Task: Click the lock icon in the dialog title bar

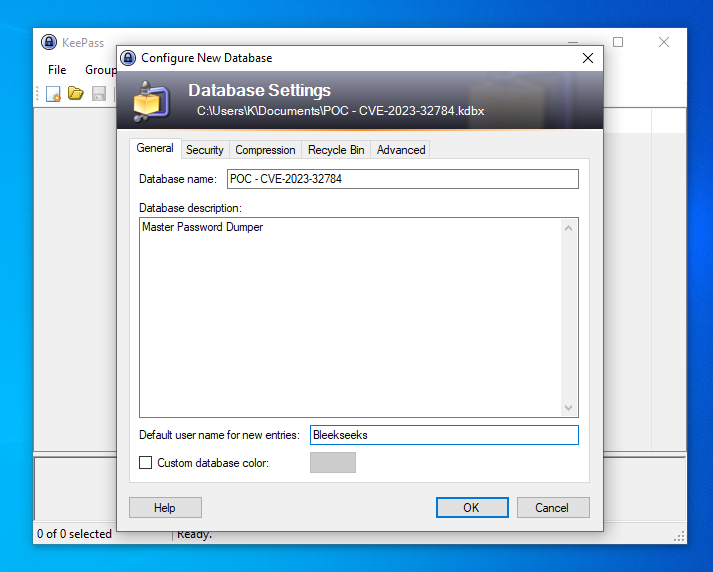Action: 128,58
